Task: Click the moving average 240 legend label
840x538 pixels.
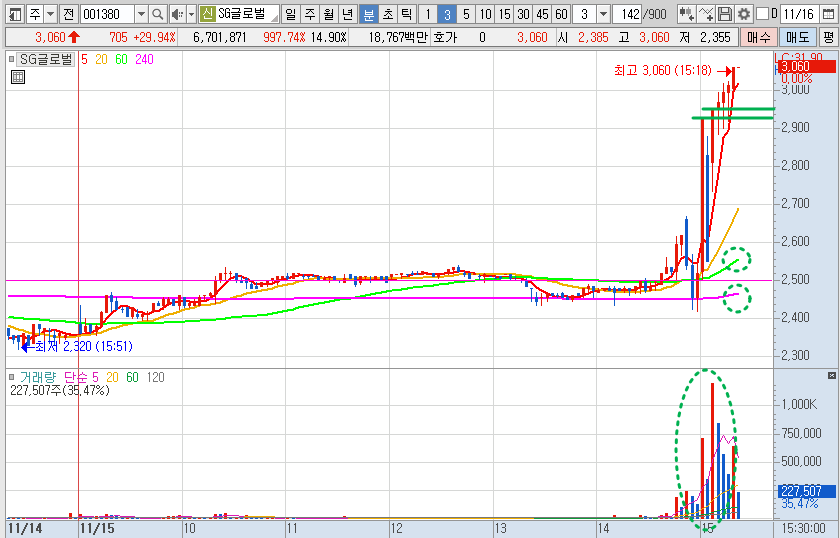Action: pos(144,59)
